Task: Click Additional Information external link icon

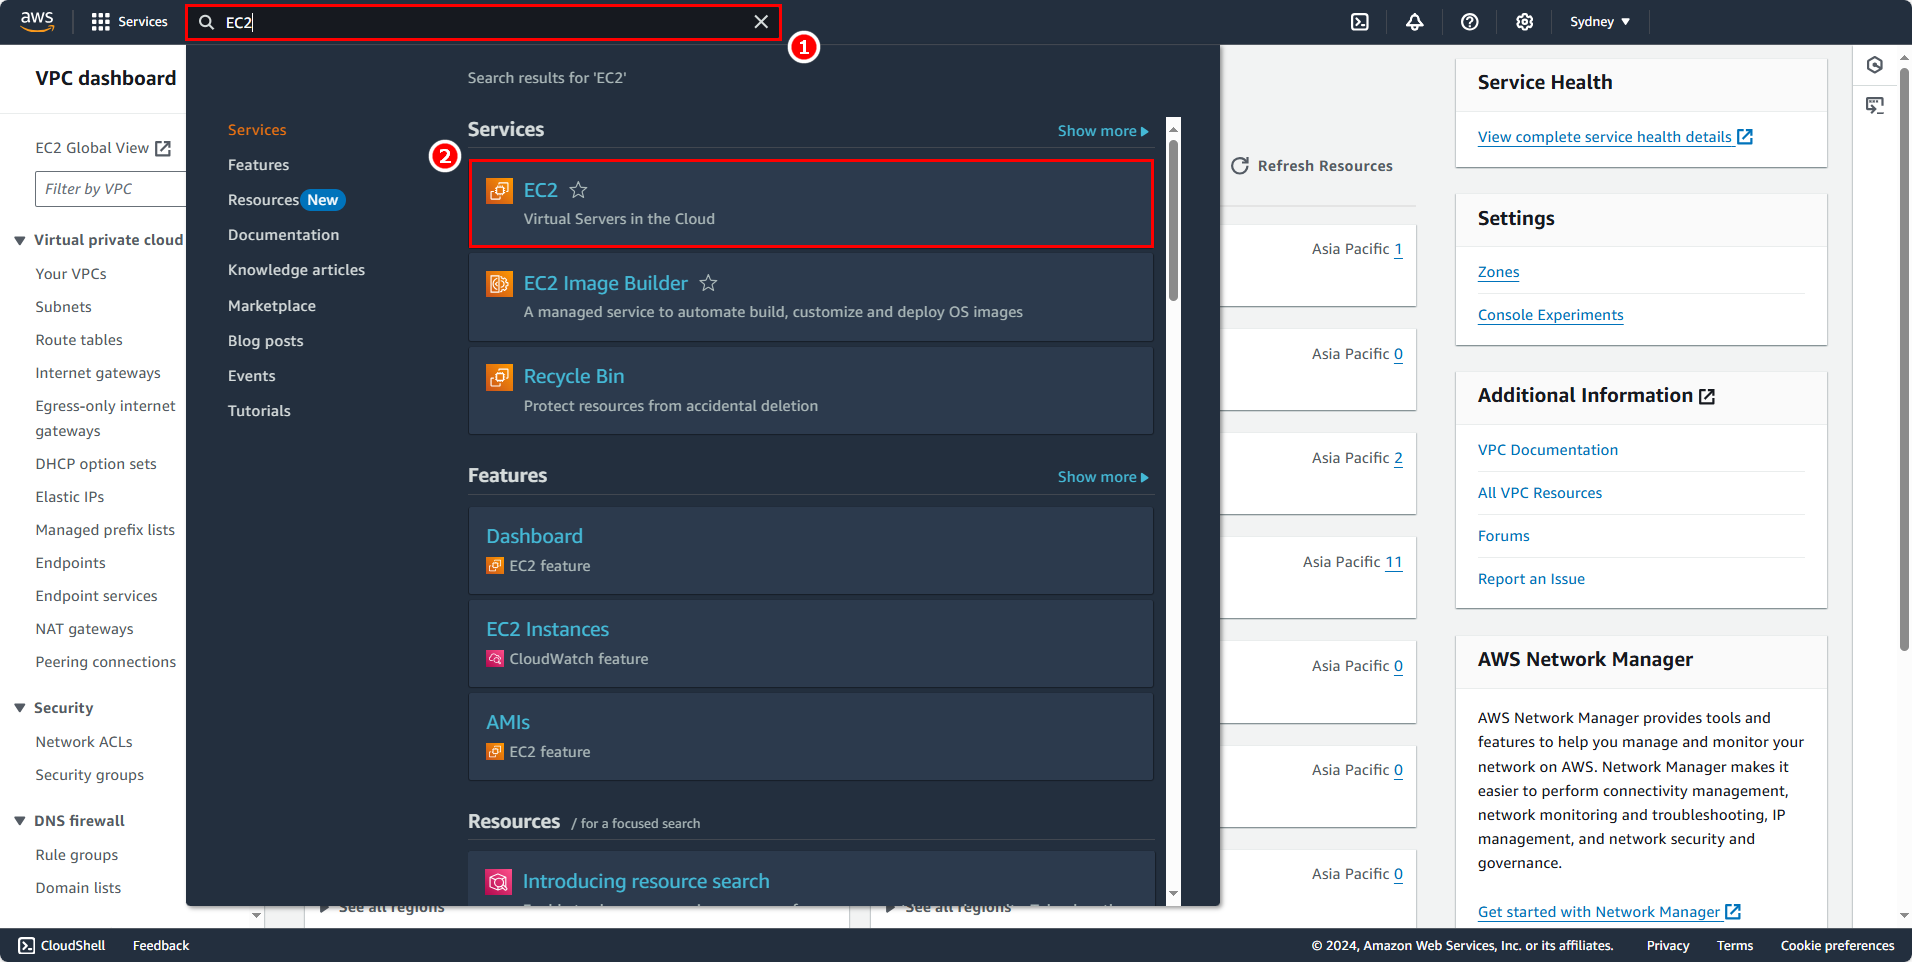Action: 1707,397
